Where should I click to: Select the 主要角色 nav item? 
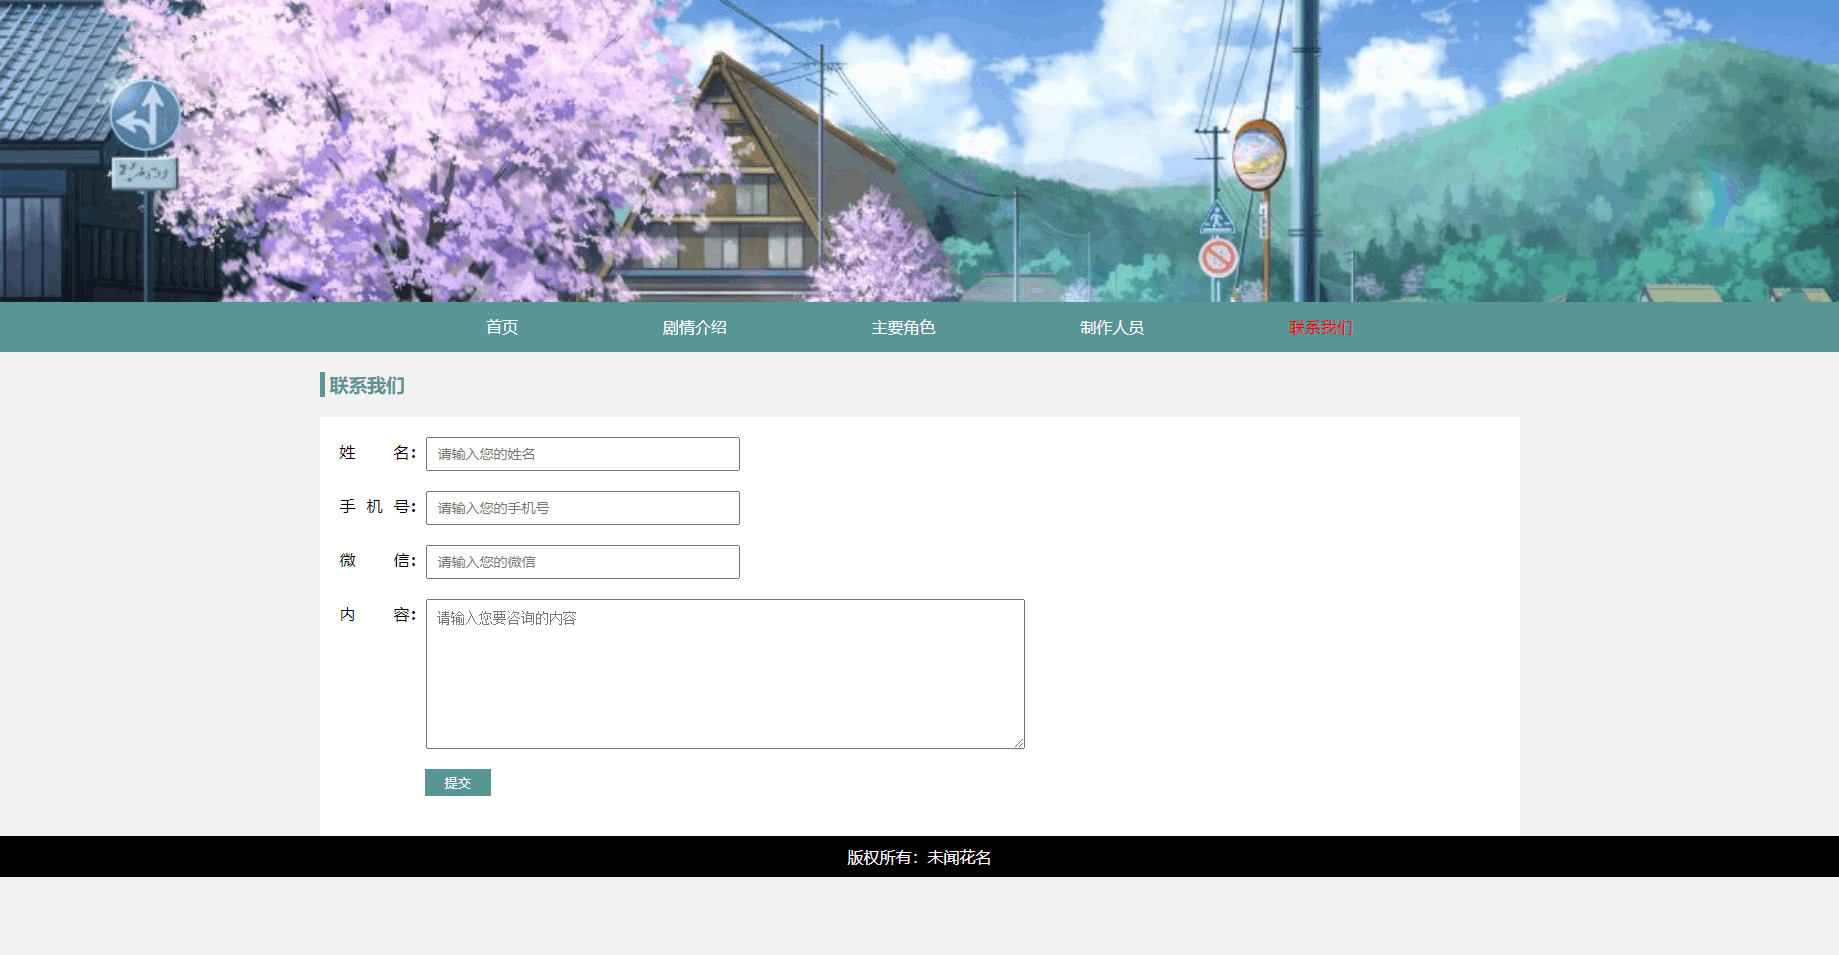(903, 327)
